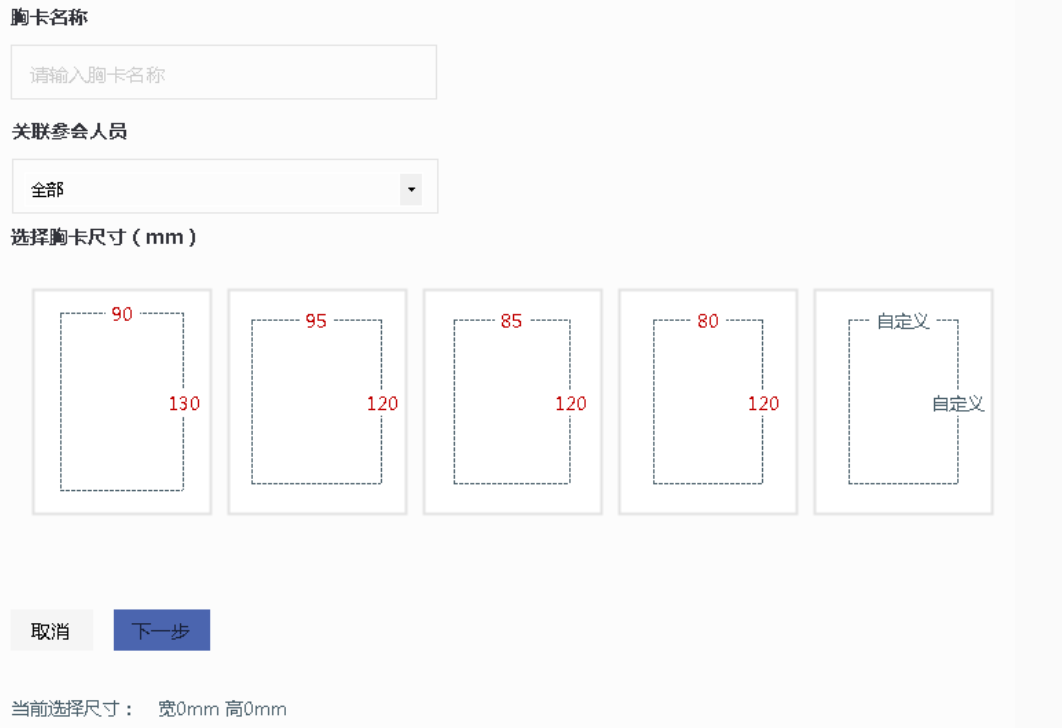Viewport: 1062px width, 728px height.
Task: Click the dropdown arrow beside 全部
Action: [410, 189]
